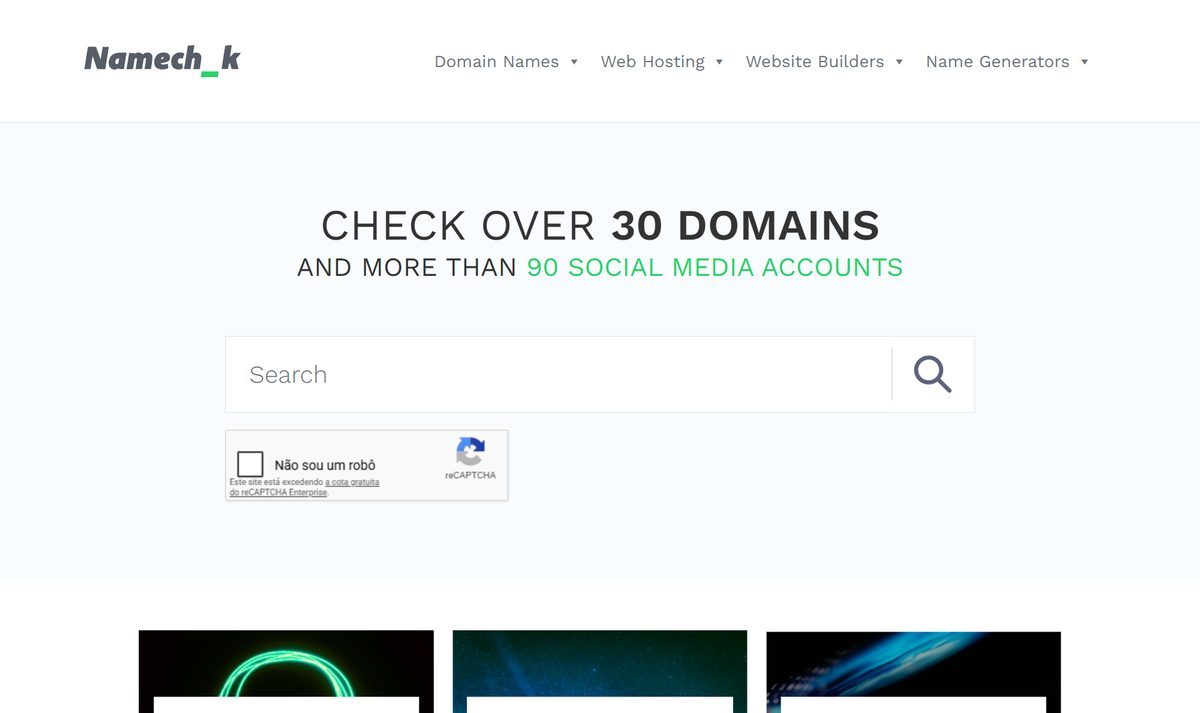Click the Namech_k logo
Screen dimensions: 1200x713
162,60
